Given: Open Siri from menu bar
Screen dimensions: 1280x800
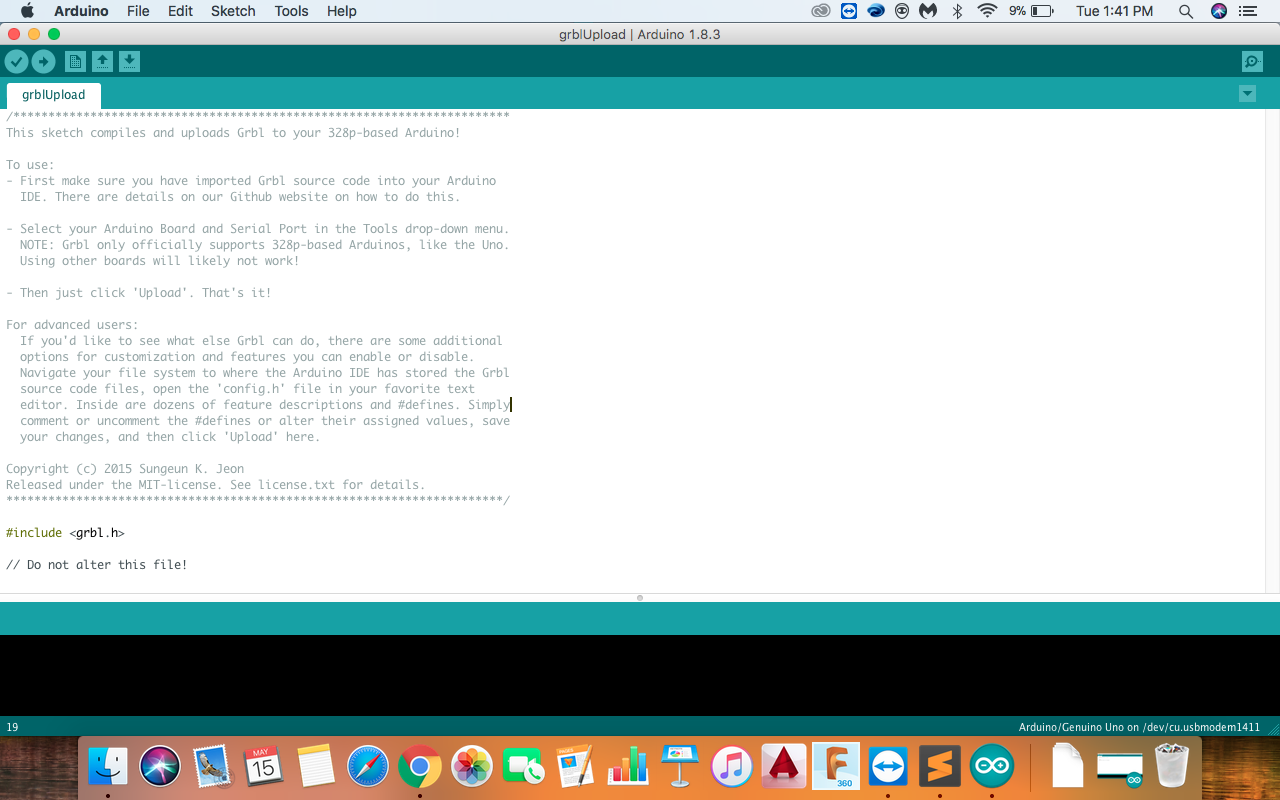Looking at the screenshot, I should point(1218,11).
